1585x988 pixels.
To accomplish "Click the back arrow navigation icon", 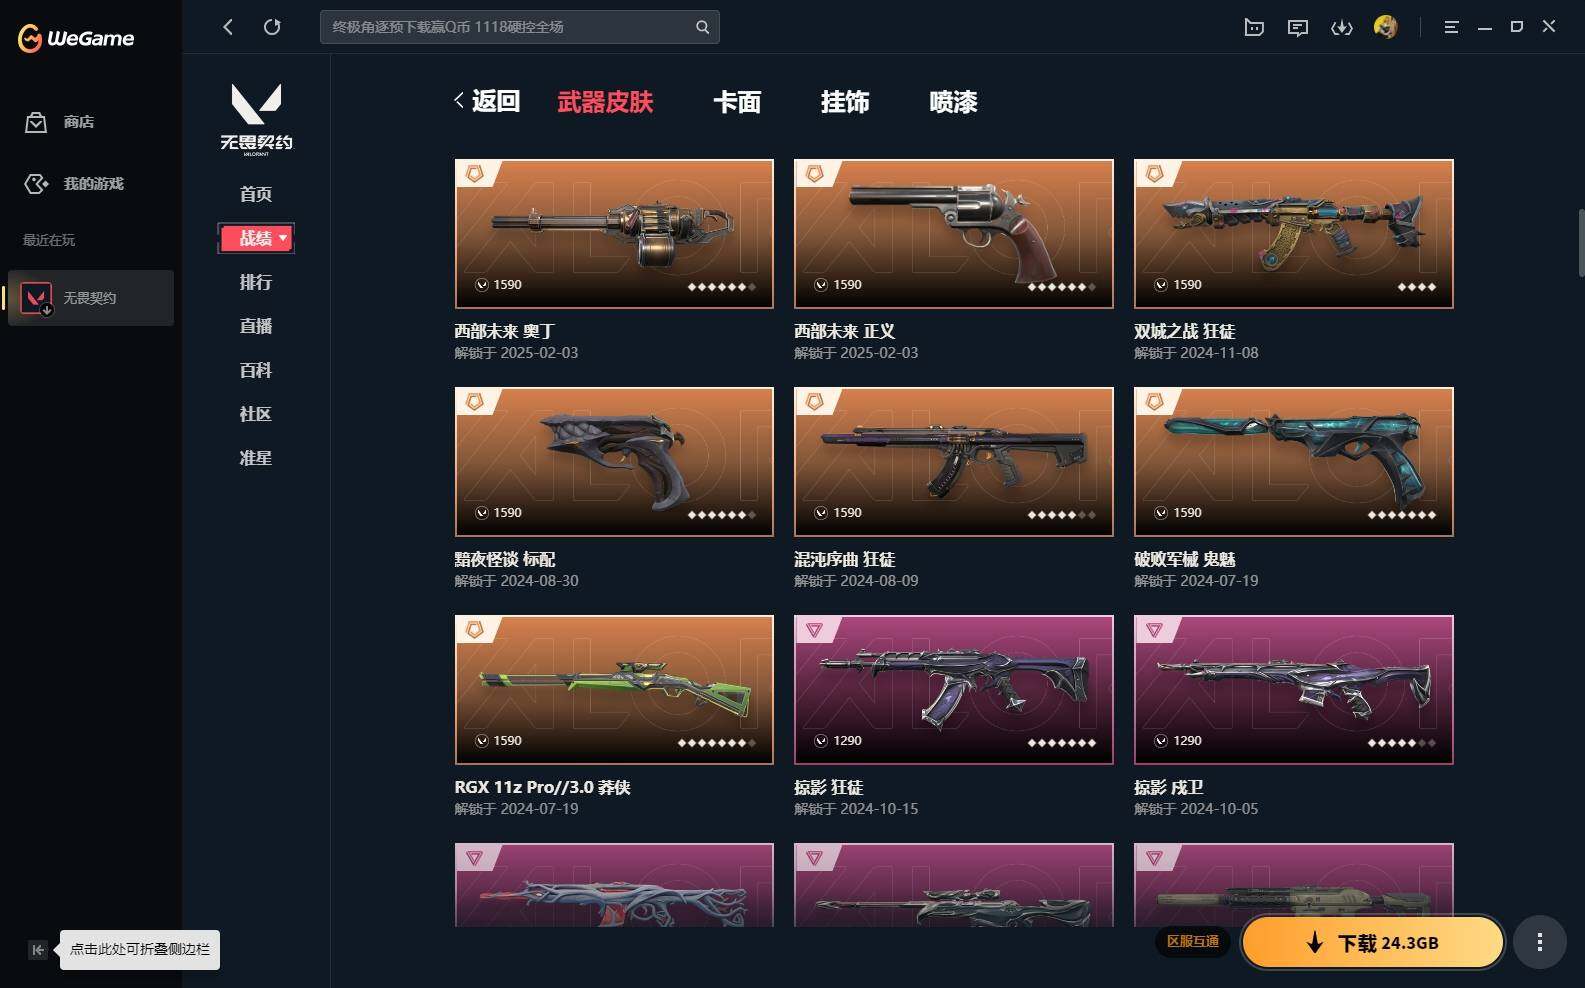I will [x=228, y=27].
